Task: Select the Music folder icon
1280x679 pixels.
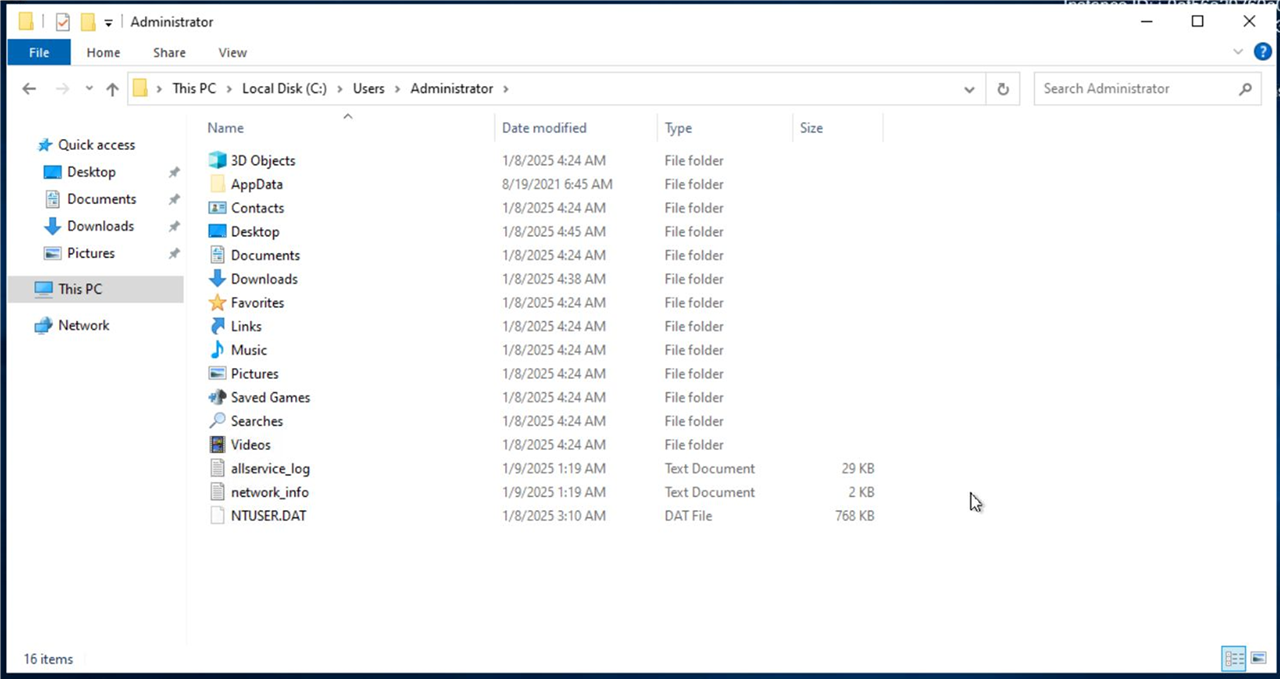Action: [x=218, y=350]
